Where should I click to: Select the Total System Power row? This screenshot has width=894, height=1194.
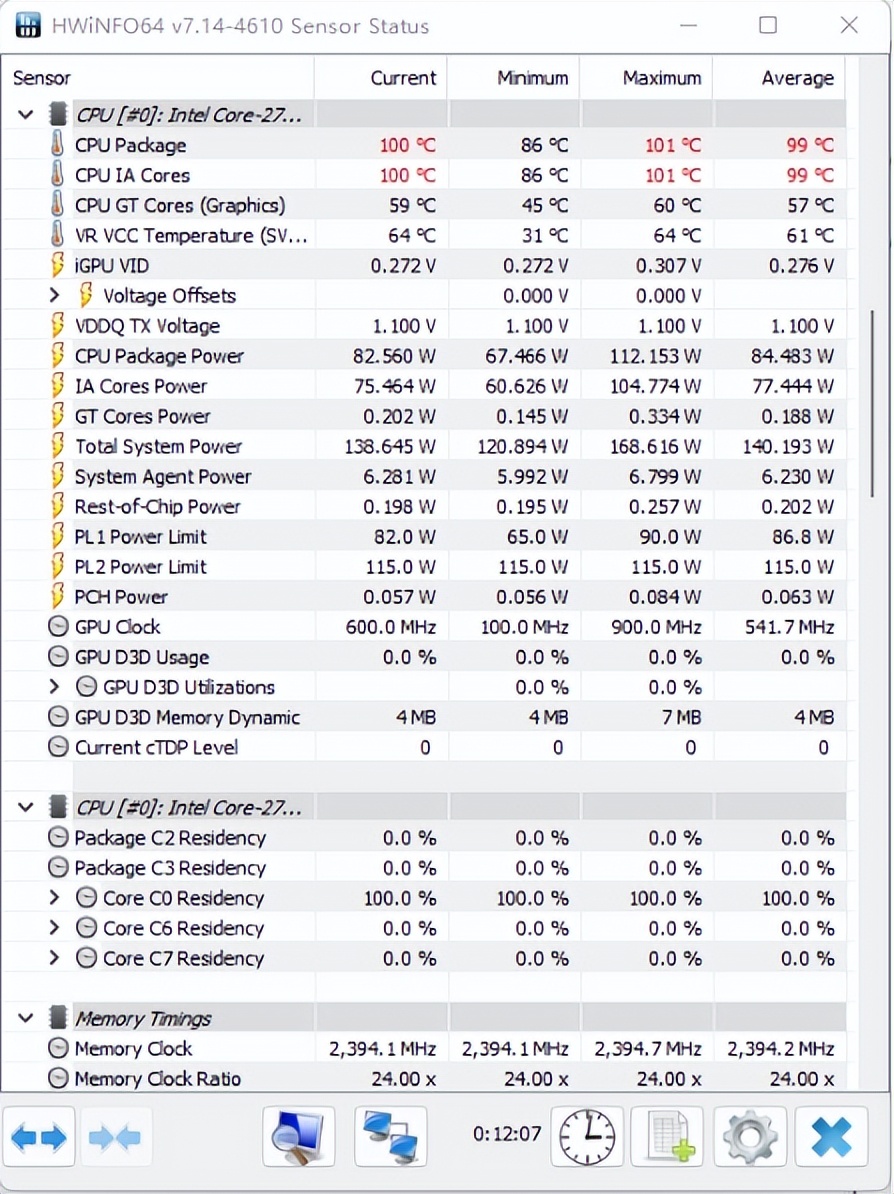(x=158, y=446)
